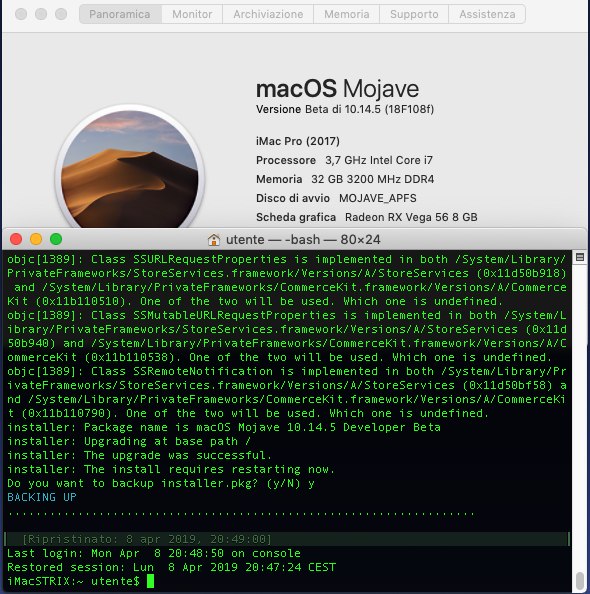The image size is (590, 594).
Task: Click the 'iMac Pro (2017)' model text
Action: pos(298,141)
